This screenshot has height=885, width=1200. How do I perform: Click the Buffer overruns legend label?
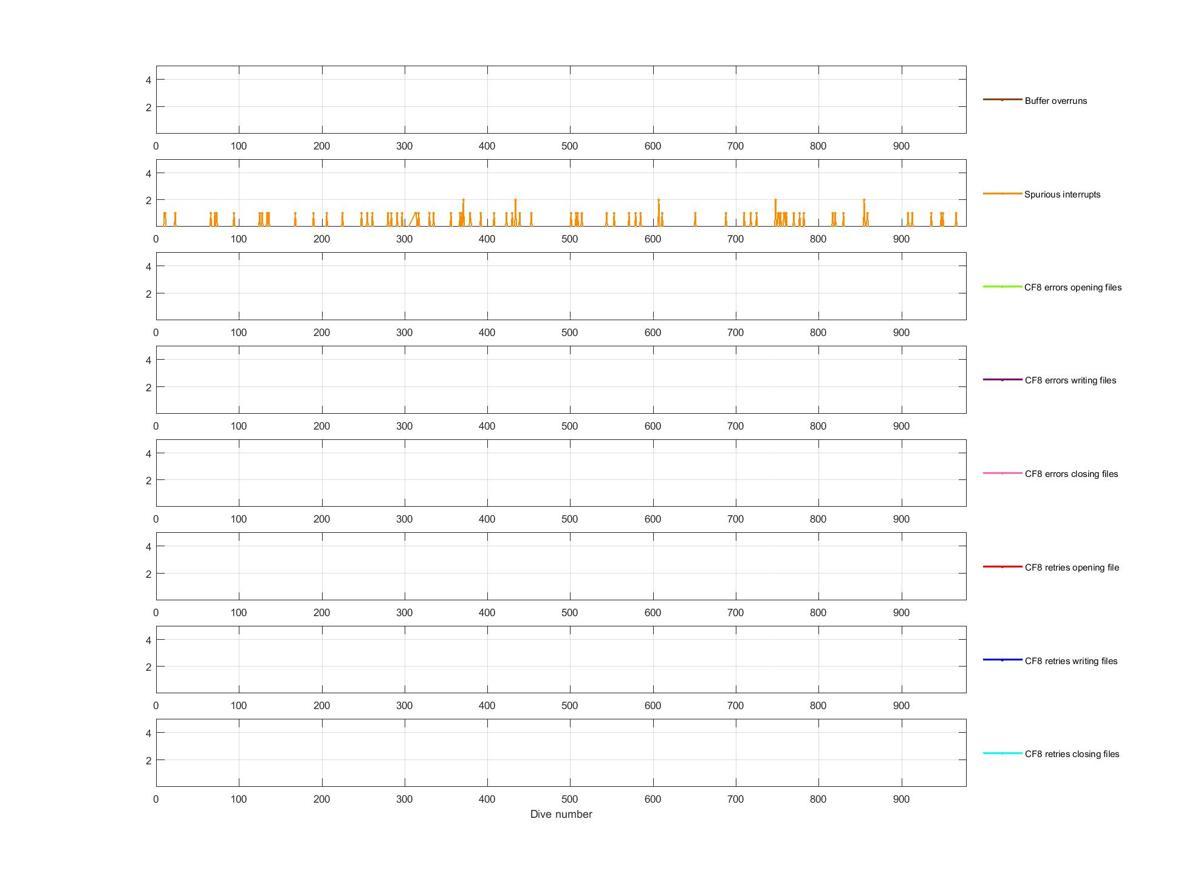pyautogui.click(x=1055, y=101)
